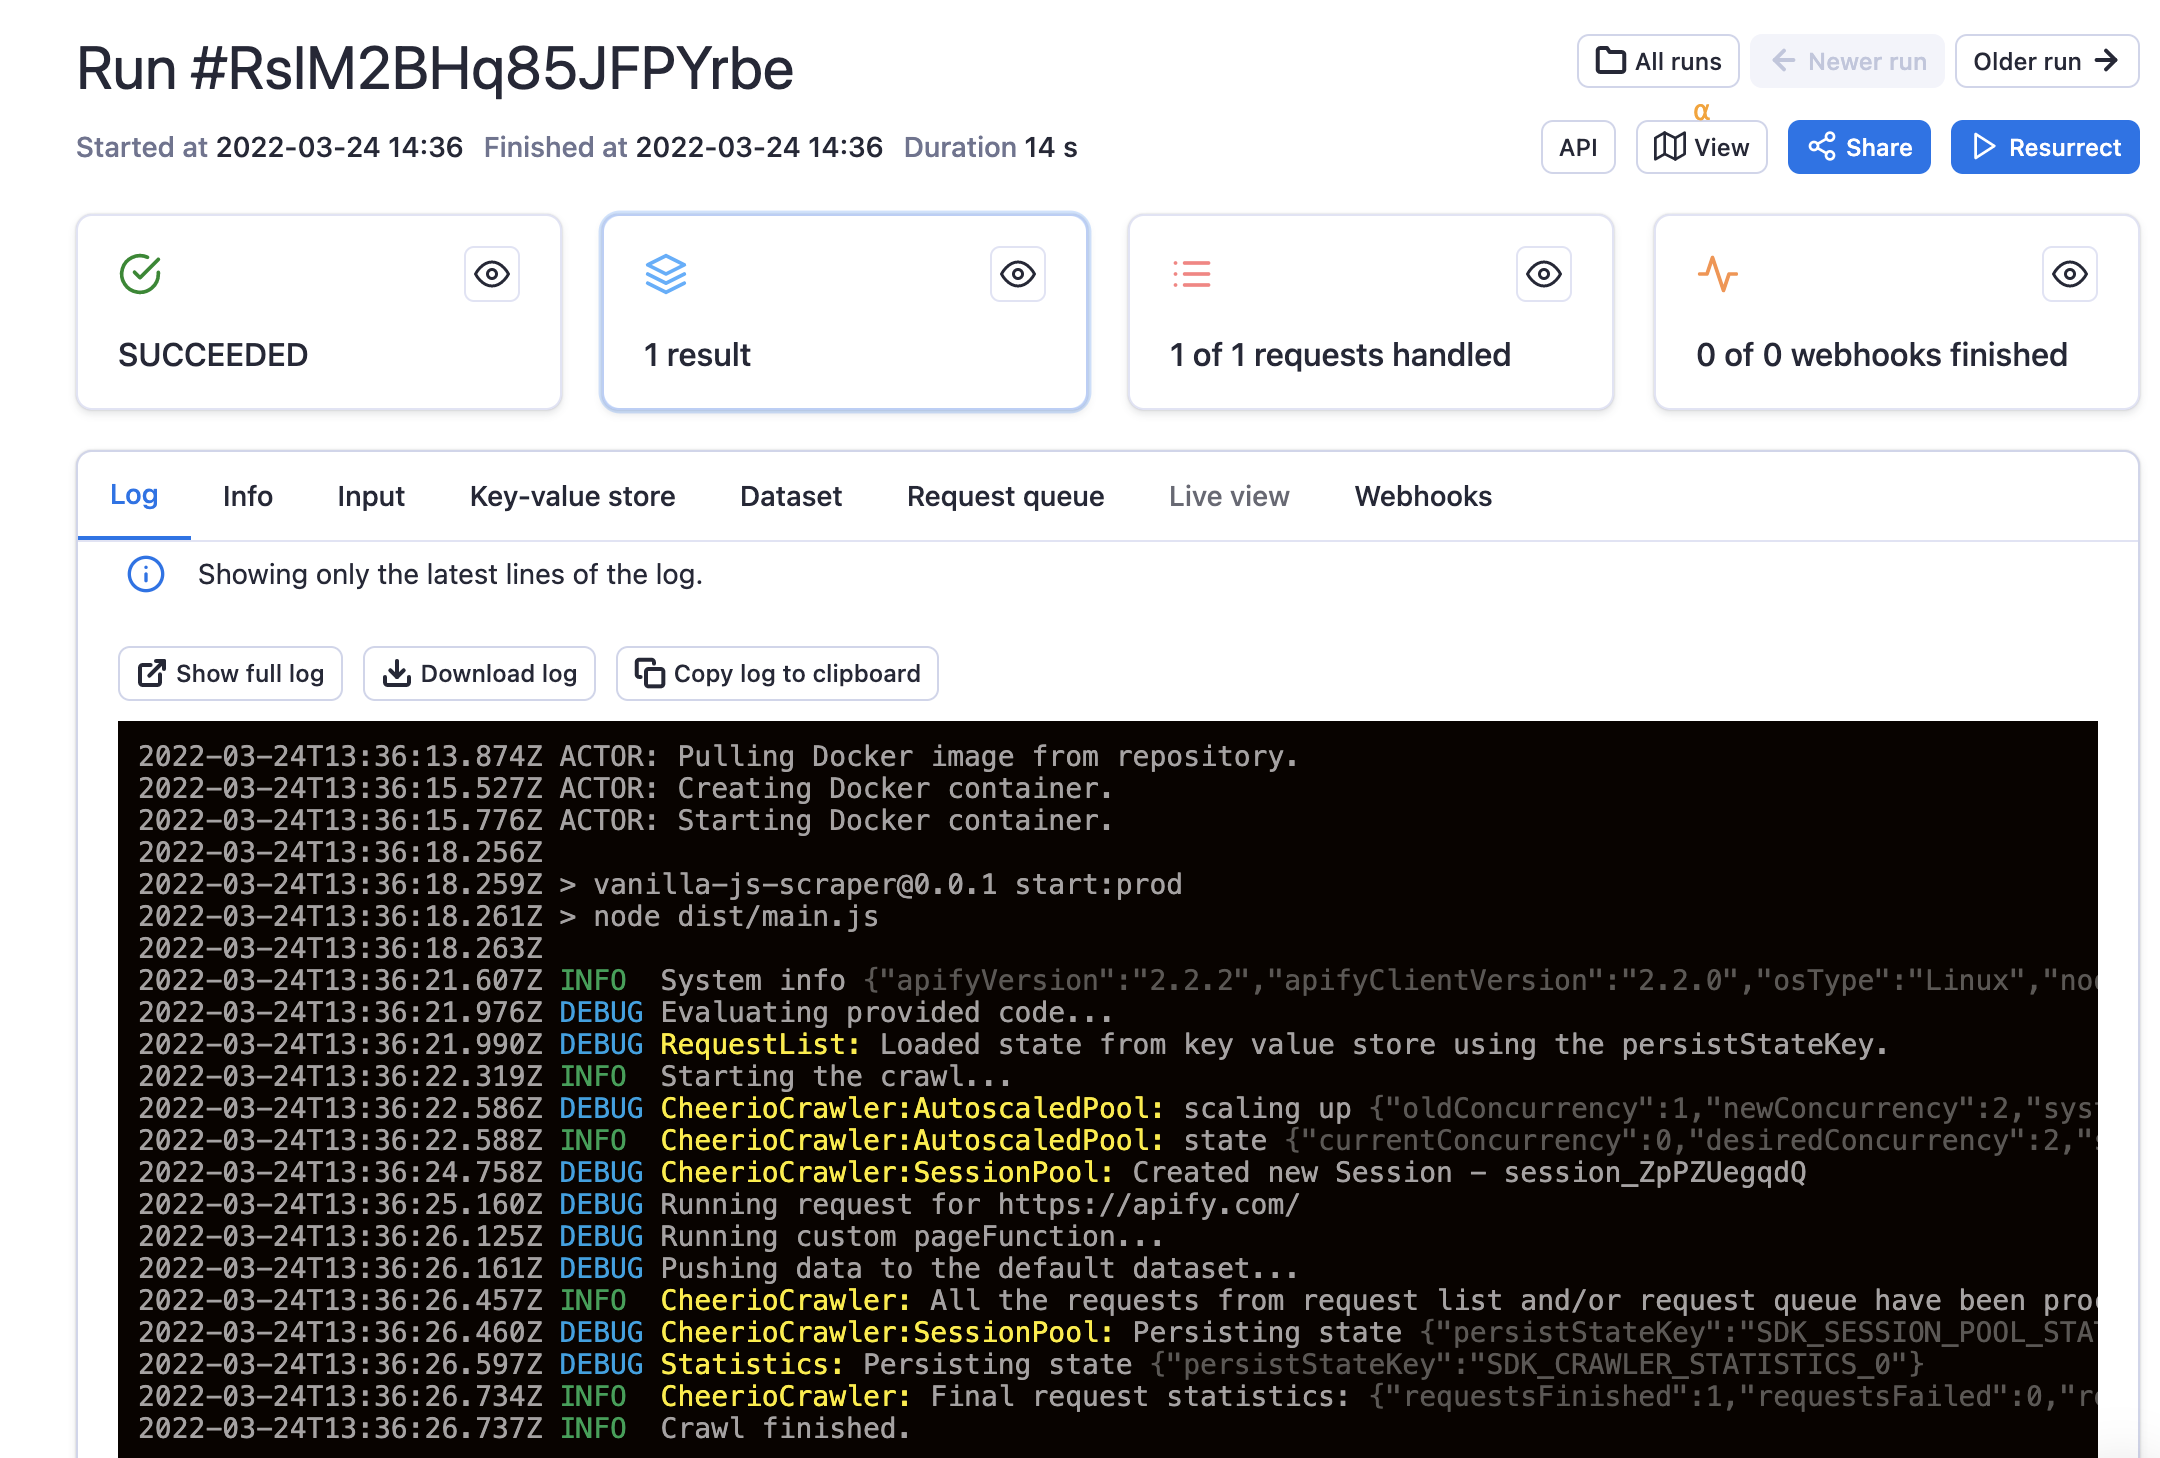Click the blue layers result icon
Screen dimensions: 2160x1458
coord(666,274)
